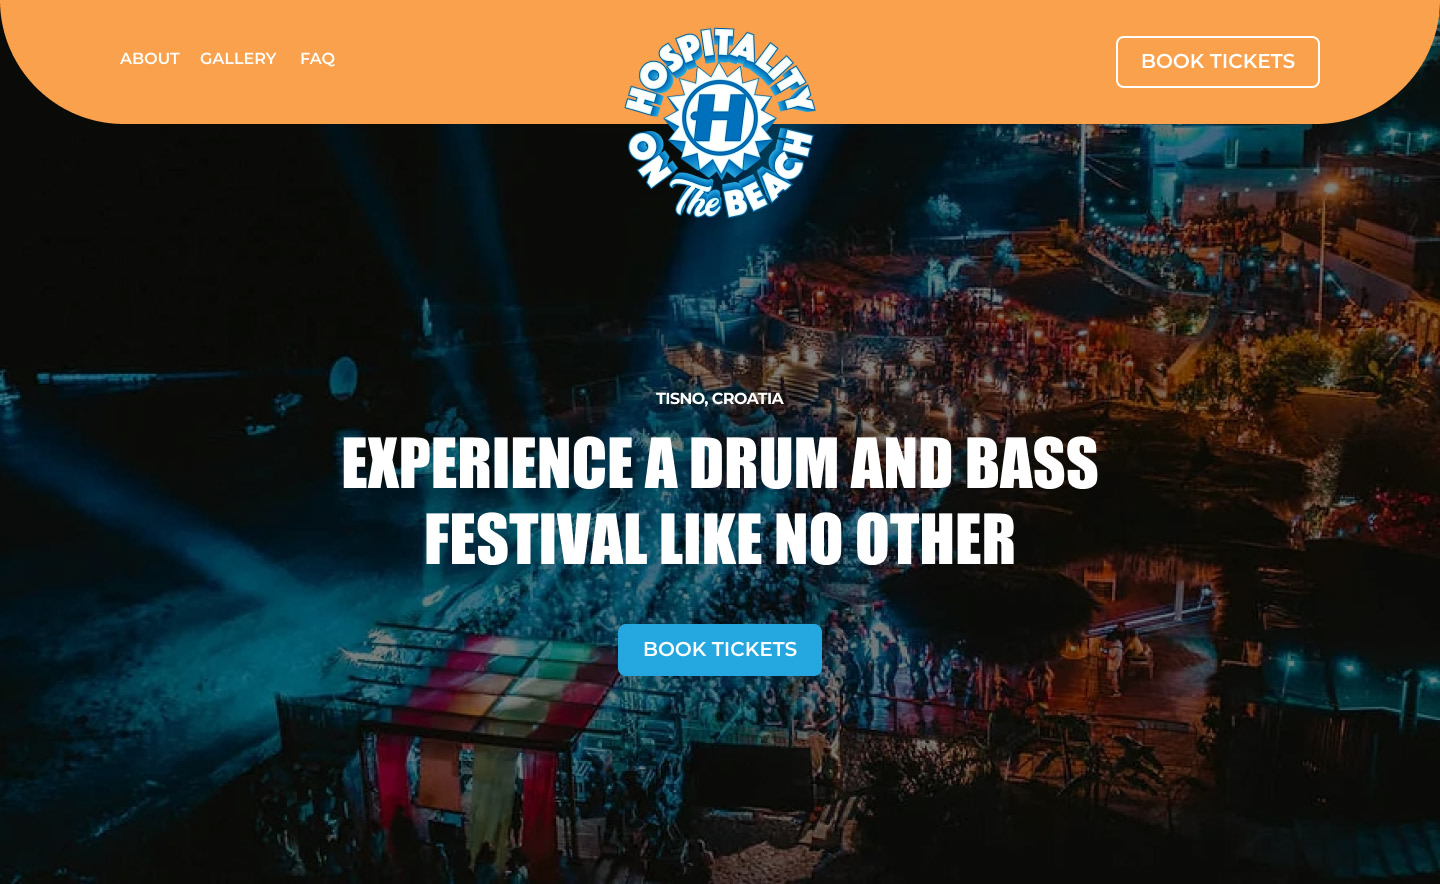This screenshot has height=884, width=1440.
Task: Go to the GALLERY nav item
Action: [x=238, y=59]
